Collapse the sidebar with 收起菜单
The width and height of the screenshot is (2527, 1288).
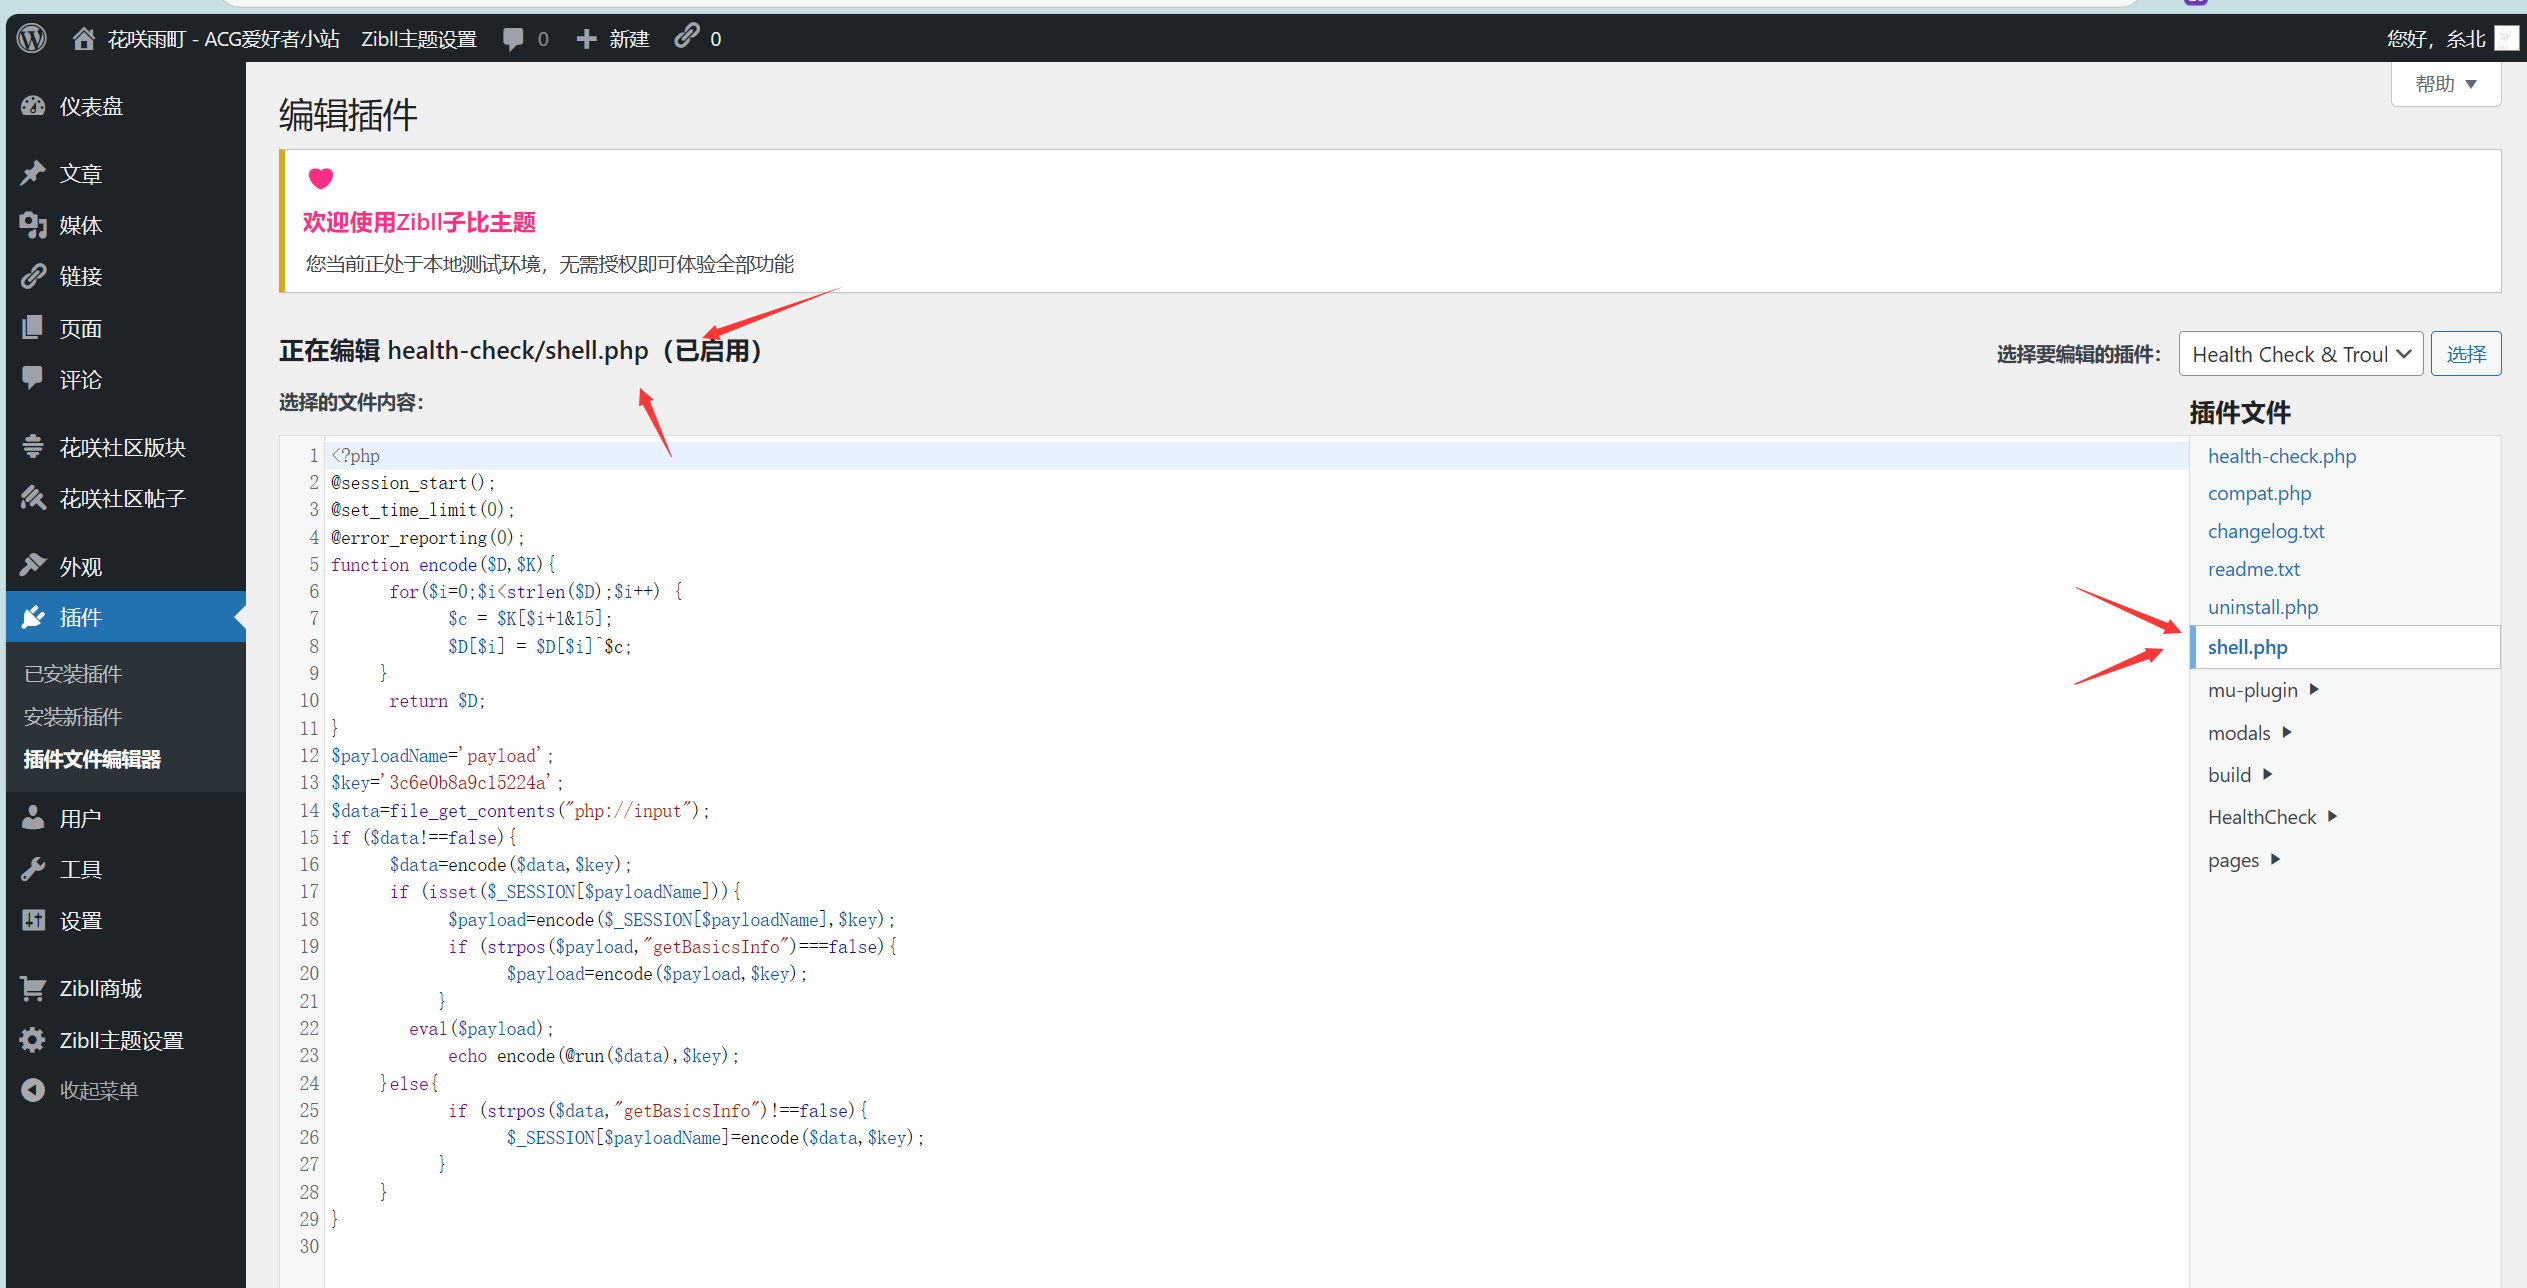[98, 1090]
